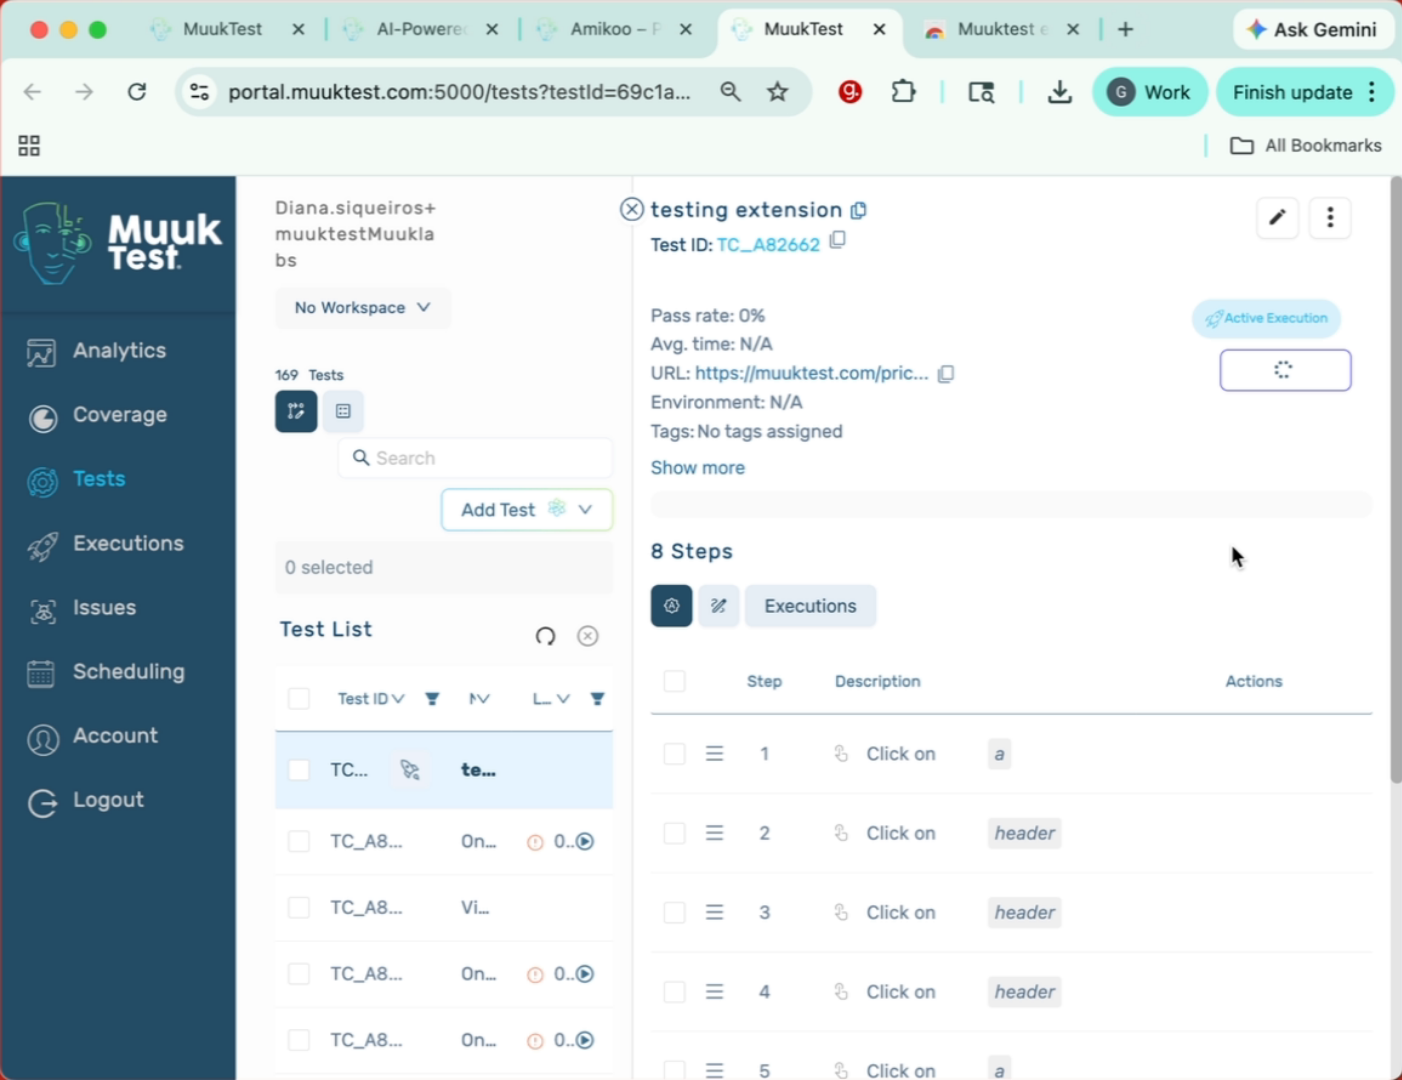Open Issues in the sidebar
This screenshot has width=1402, height=1080.
tap(119, 608)
